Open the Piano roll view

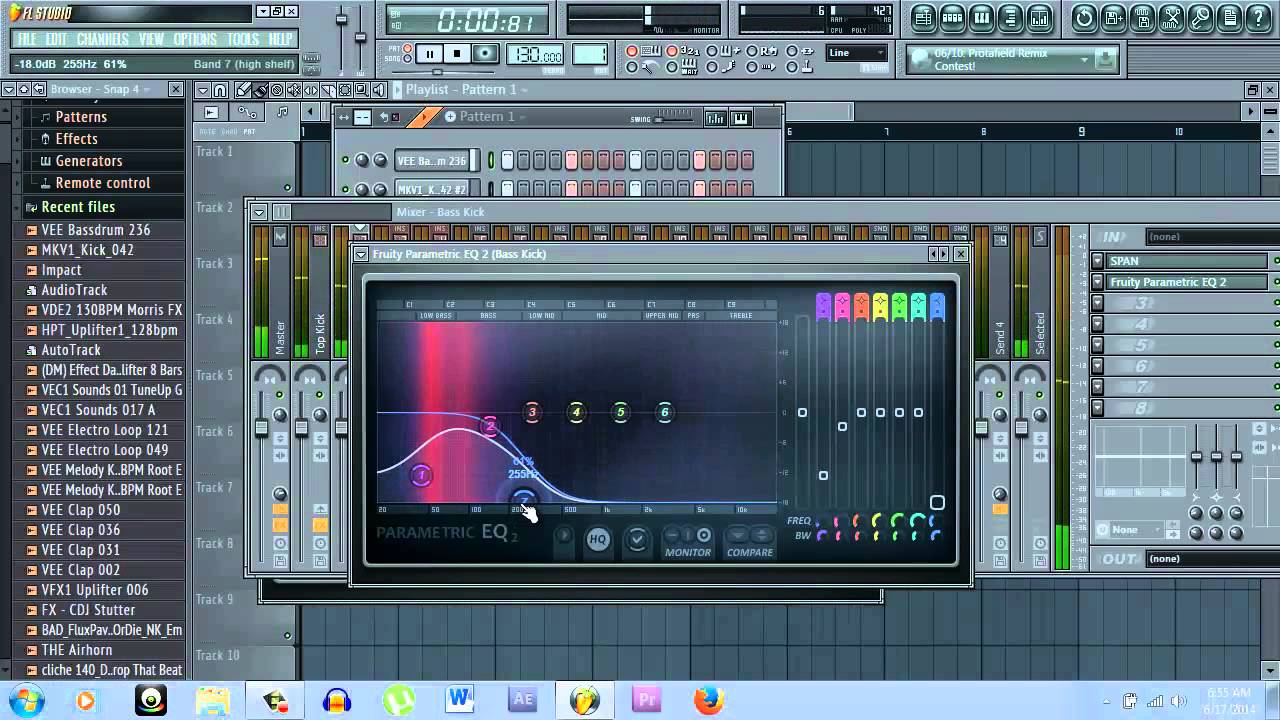[x=981, y=17]
